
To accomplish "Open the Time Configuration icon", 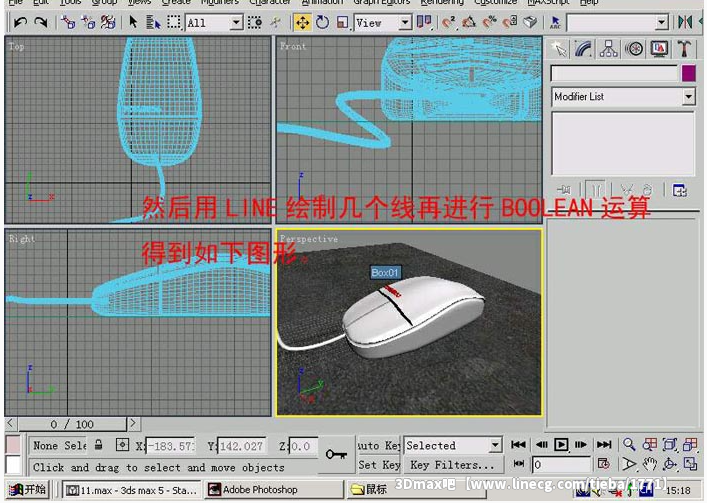I will point(603,463).
